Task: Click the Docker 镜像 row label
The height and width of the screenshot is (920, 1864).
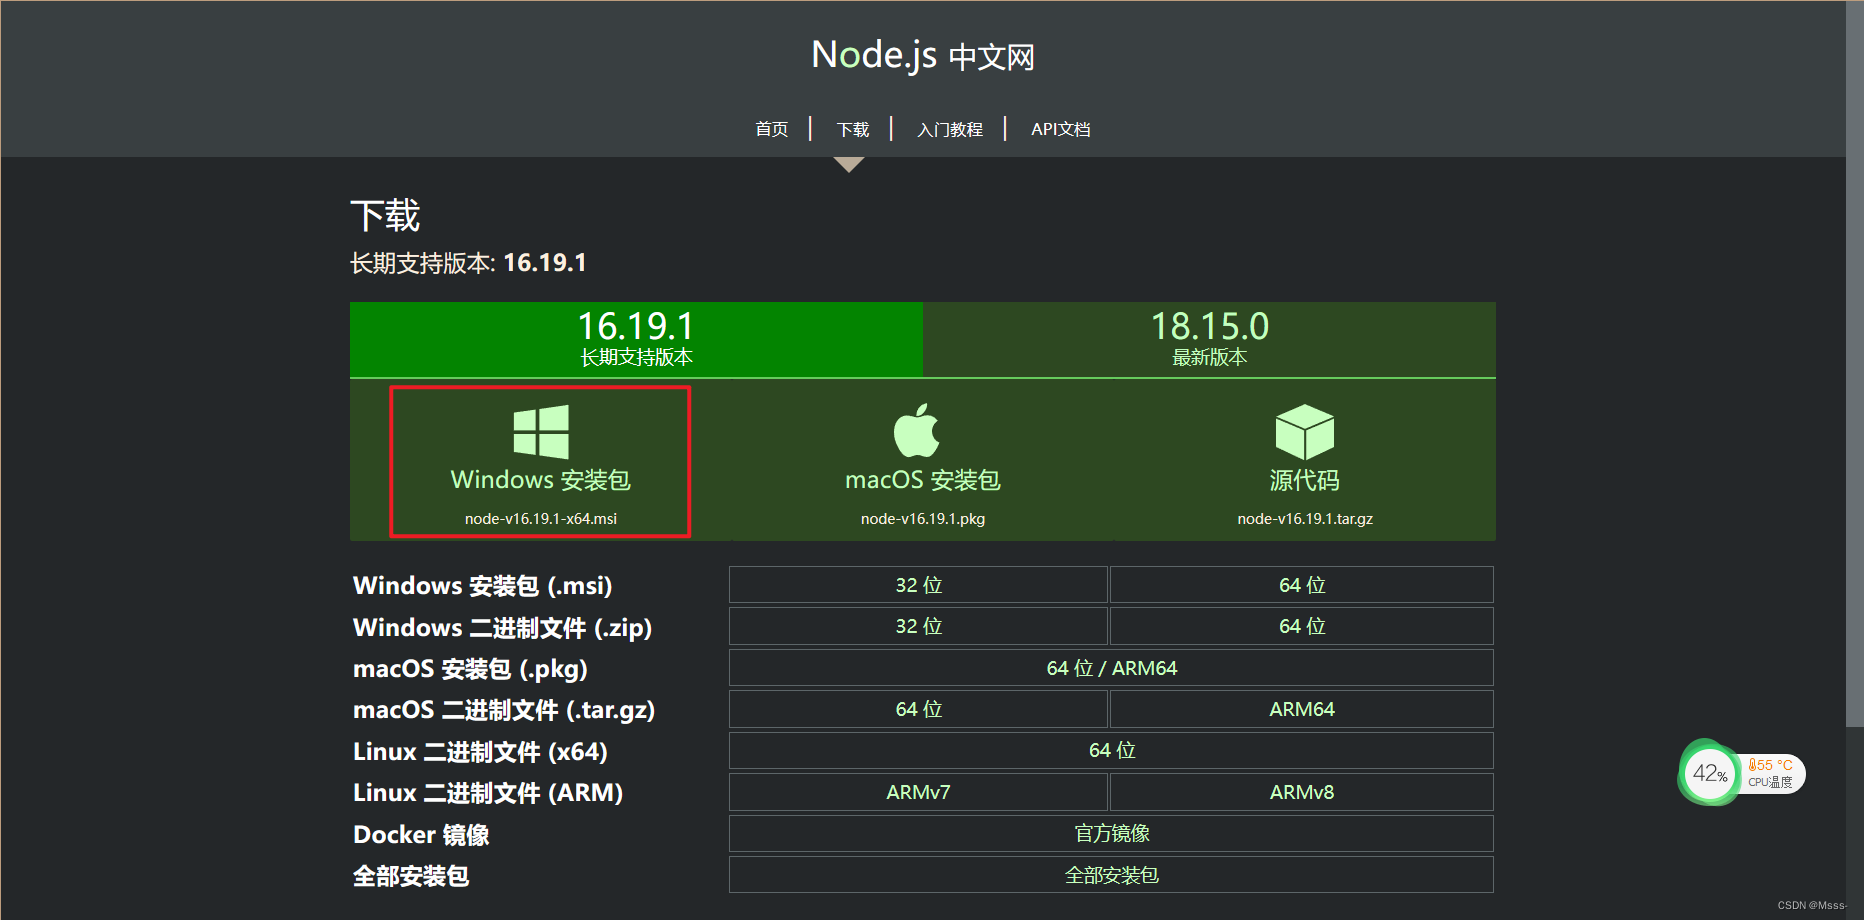Action: click(421, 835)
